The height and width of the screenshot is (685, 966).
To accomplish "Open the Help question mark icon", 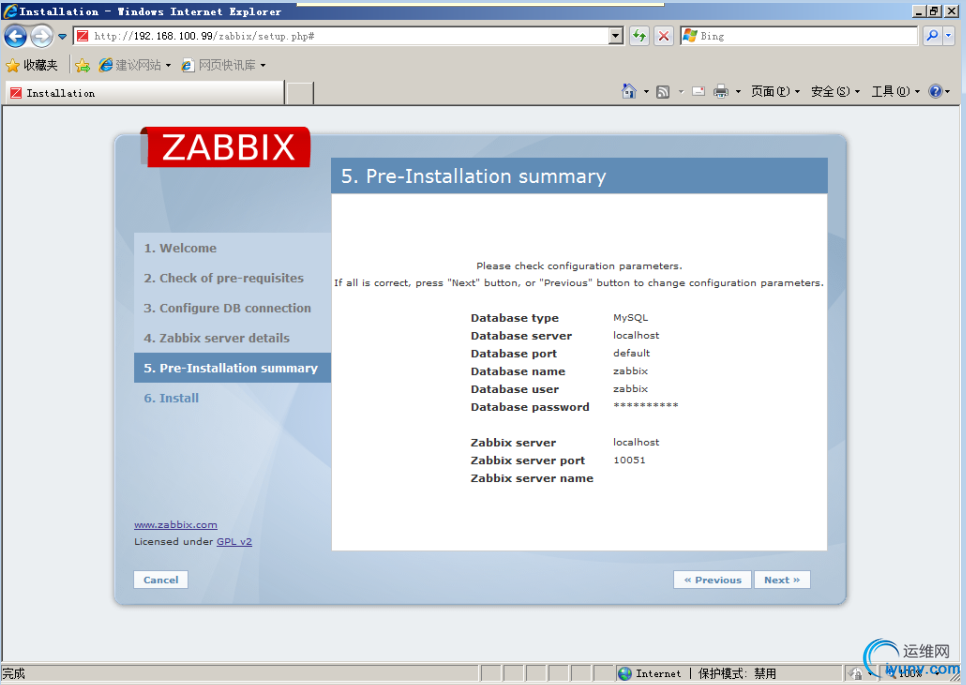I will 935,91.
